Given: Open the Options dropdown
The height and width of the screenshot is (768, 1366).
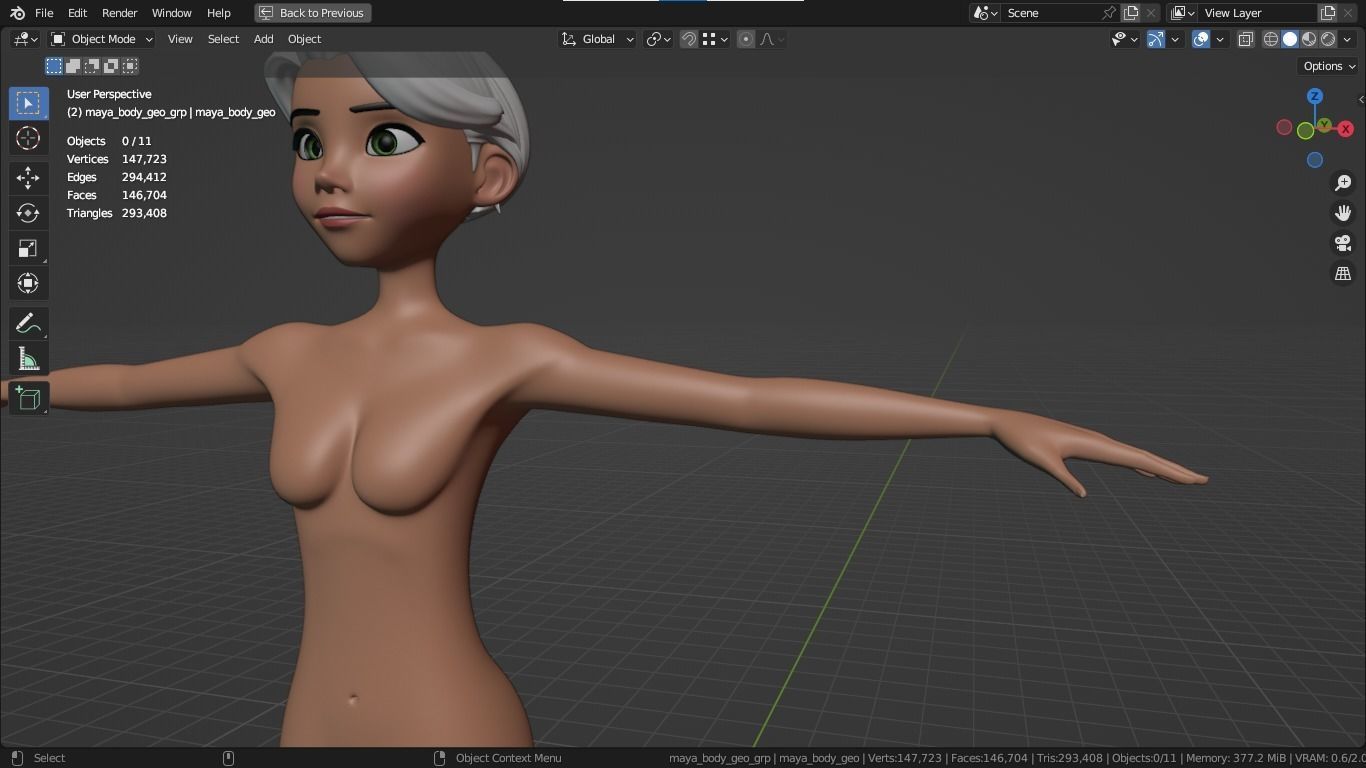Looking at the screenshot, I should click(x=1329, y=66).
